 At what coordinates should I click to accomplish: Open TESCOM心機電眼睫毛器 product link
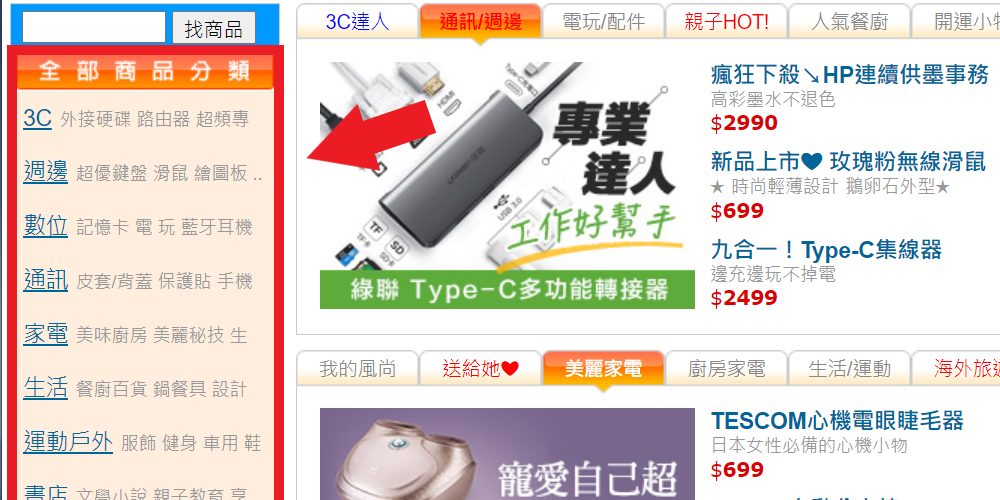click(837, 421)
